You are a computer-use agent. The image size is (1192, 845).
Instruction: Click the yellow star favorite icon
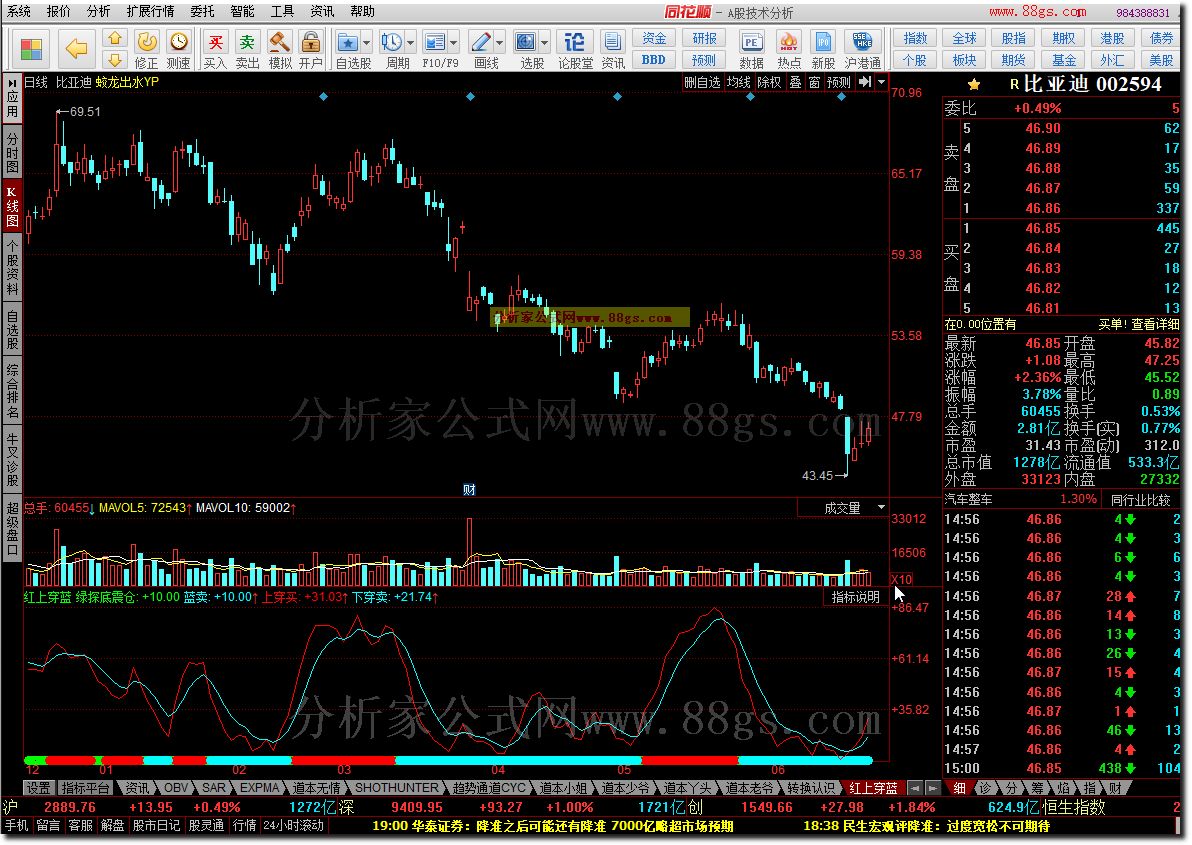(974, 84)
